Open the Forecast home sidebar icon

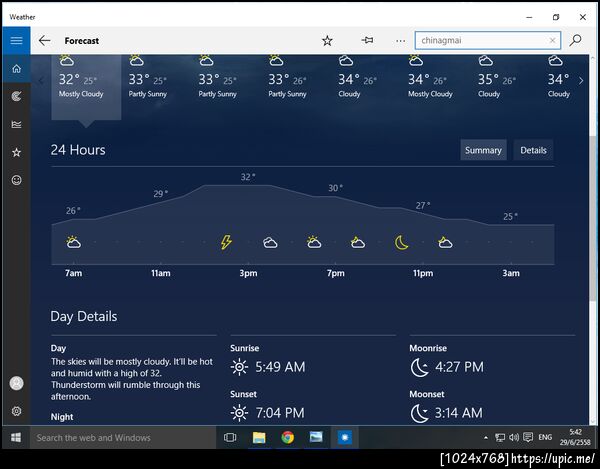[x=16, y=69]
